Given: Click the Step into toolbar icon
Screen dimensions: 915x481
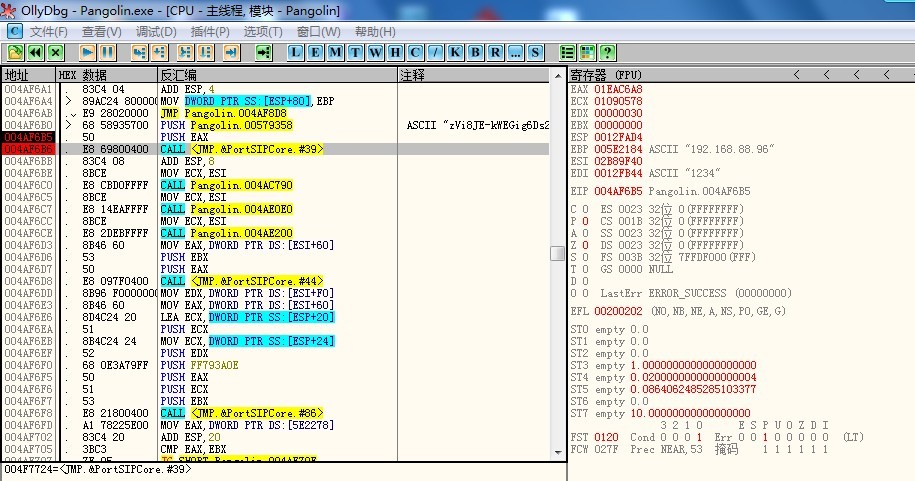Looking at the screenshot, I should click(x=139, y=53).
